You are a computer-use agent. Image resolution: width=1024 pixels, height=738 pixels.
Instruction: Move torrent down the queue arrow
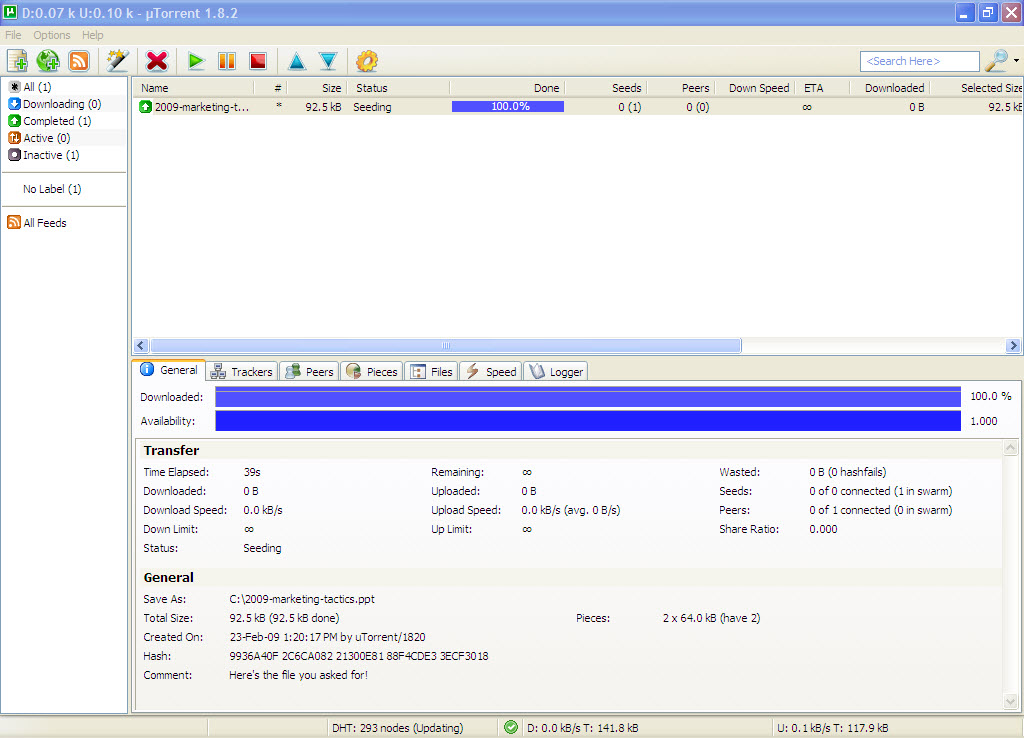[328, 61]
